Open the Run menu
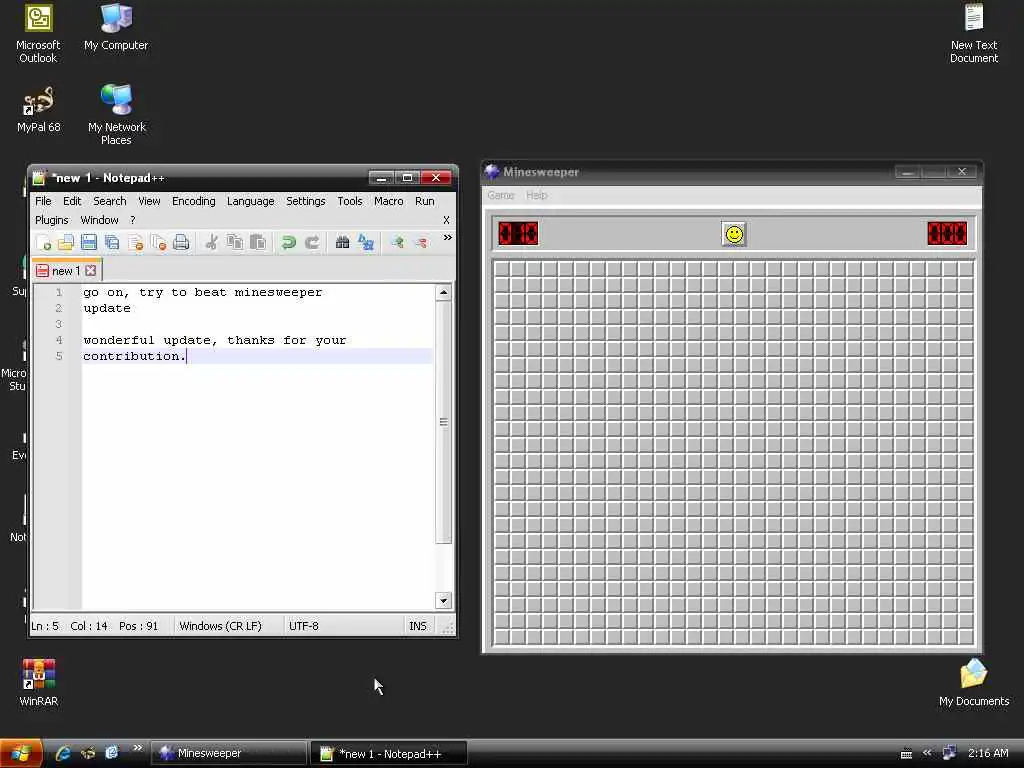1024x768 pixels. pos(424,201)
